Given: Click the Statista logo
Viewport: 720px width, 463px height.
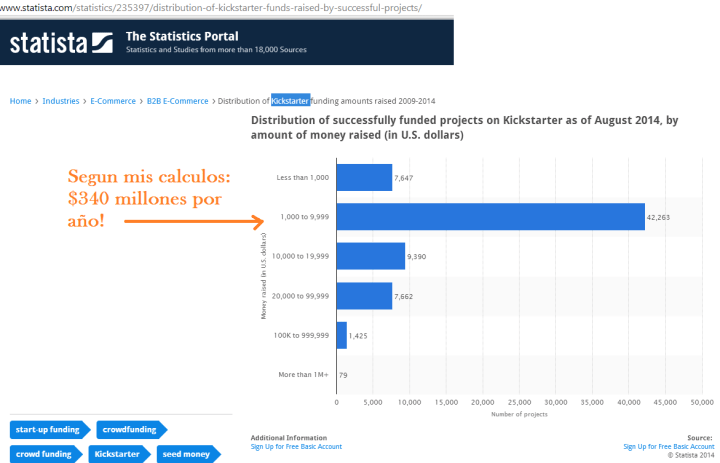Looking at the screenshot, I should coord(60,43).
